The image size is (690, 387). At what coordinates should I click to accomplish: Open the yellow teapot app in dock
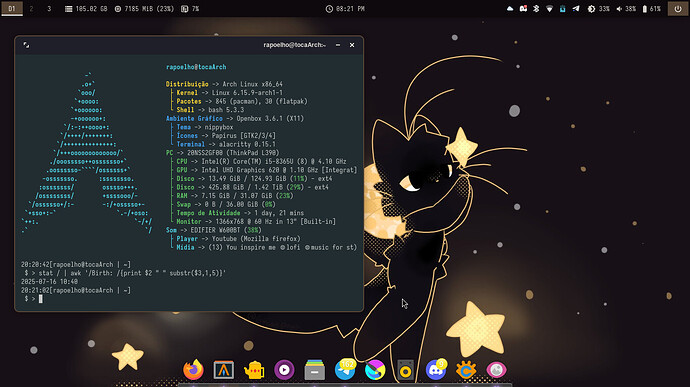(x=254, y=370)
